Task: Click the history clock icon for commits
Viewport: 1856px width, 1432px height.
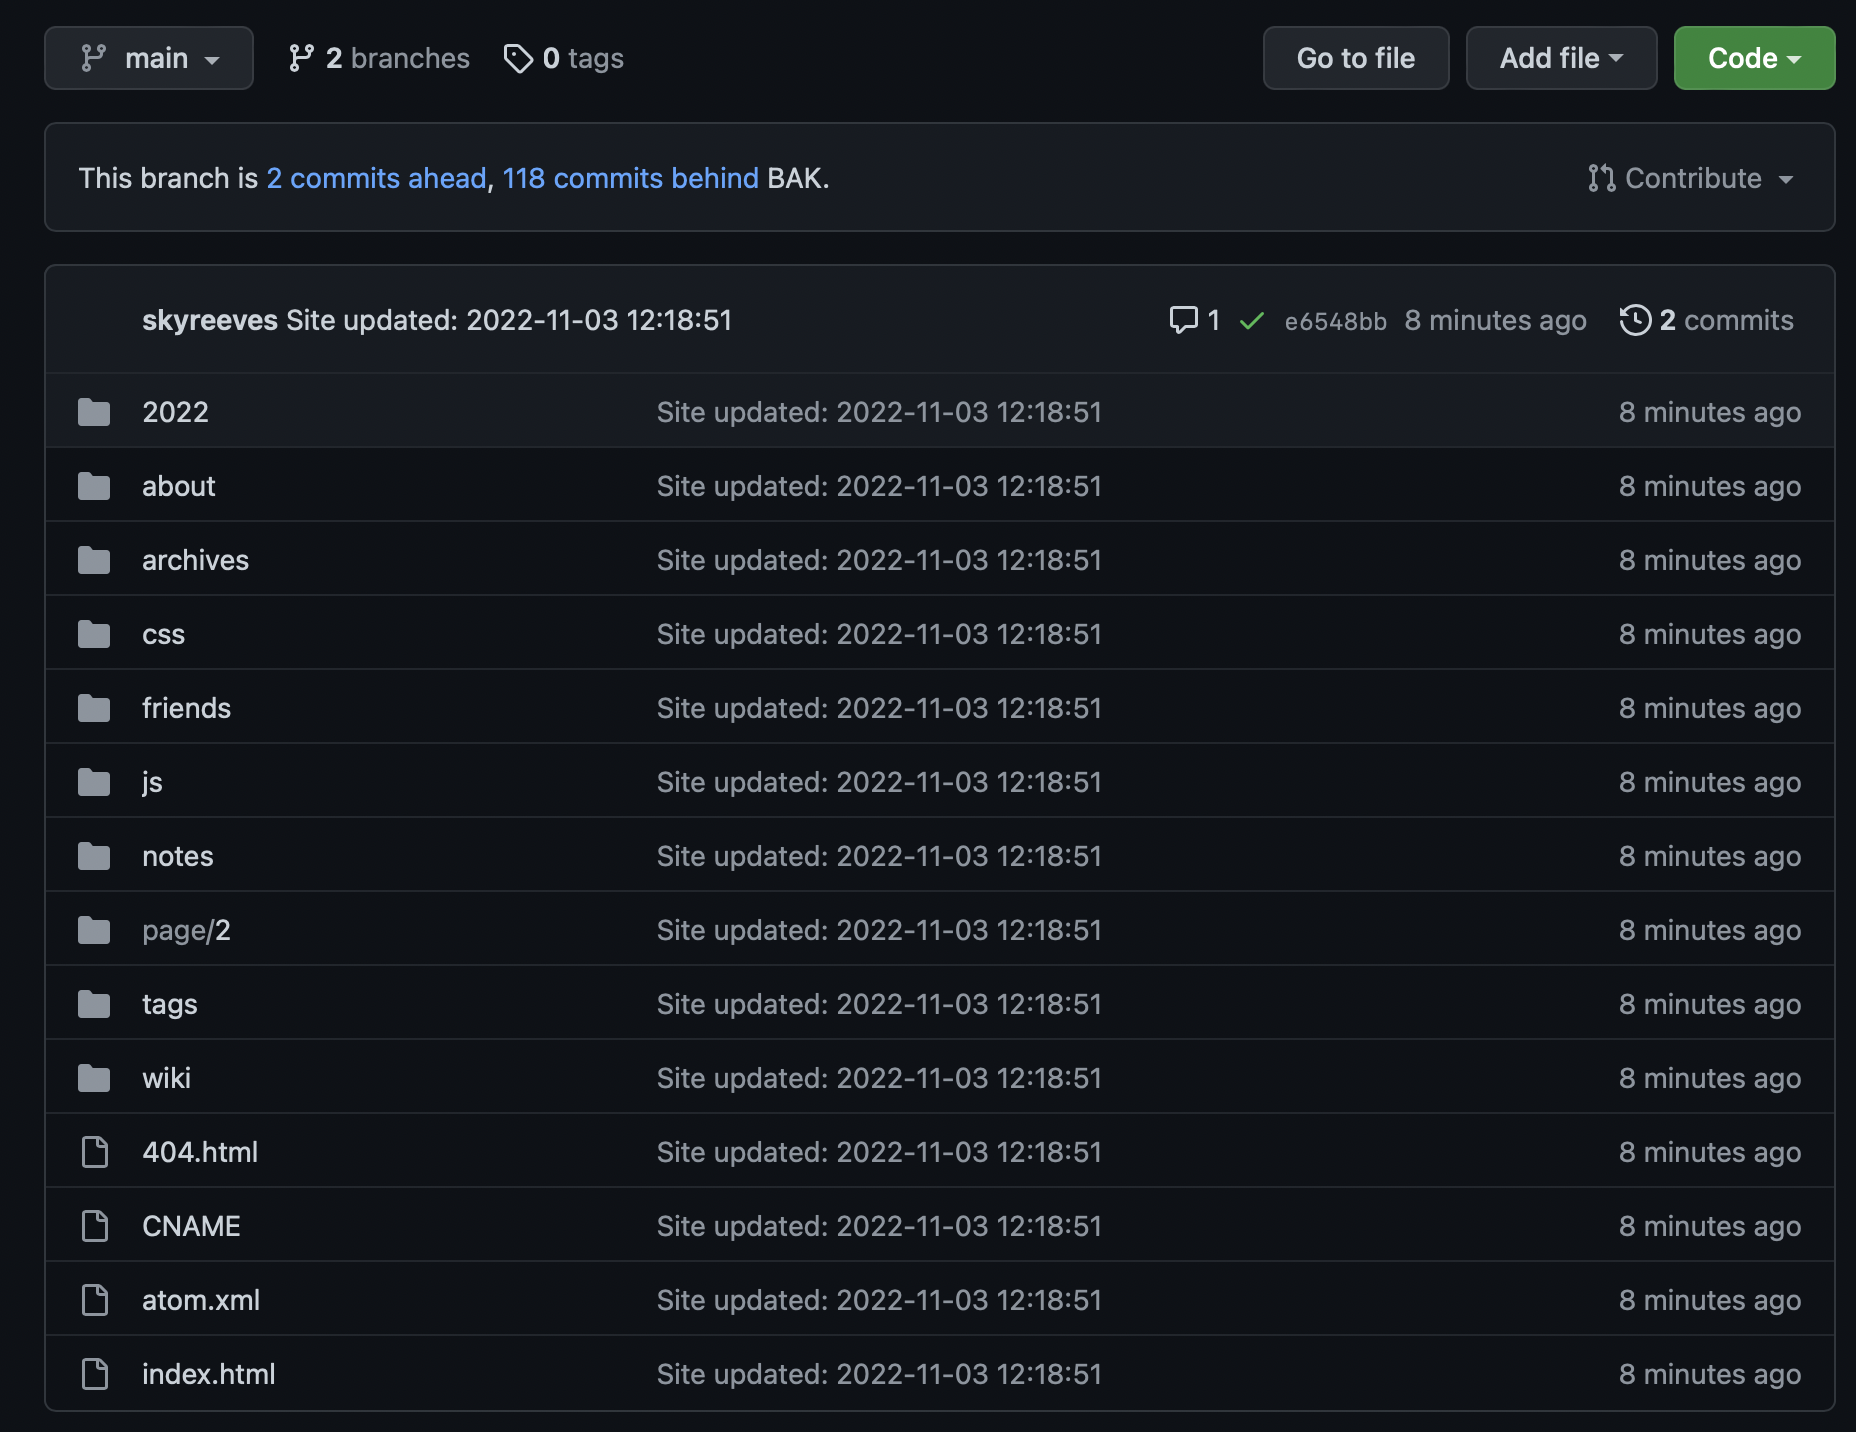Action: [x=1635, y=320]
